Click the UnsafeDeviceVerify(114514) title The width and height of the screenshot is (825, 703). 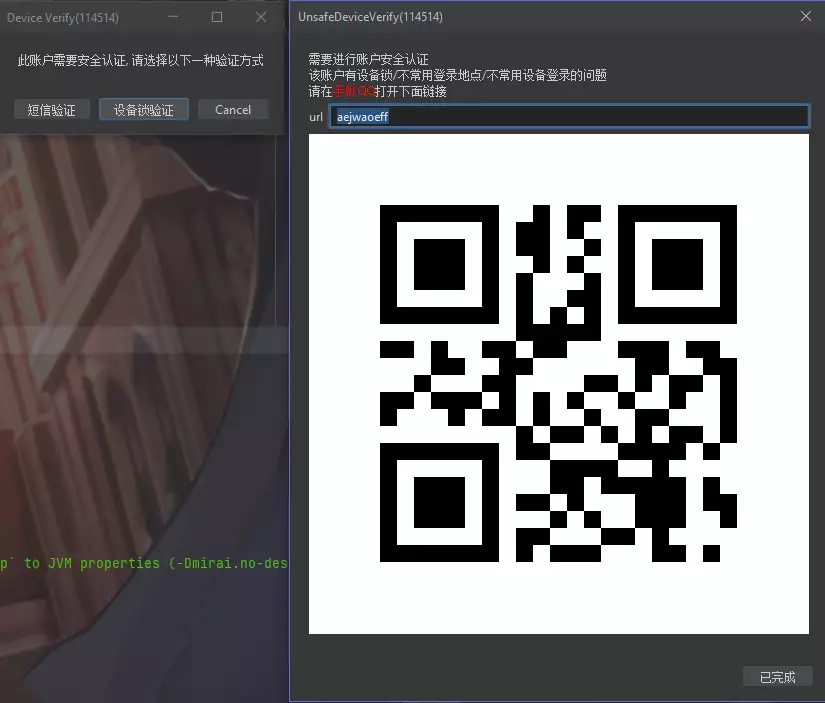pyautogui.click(x=370, y=17)
